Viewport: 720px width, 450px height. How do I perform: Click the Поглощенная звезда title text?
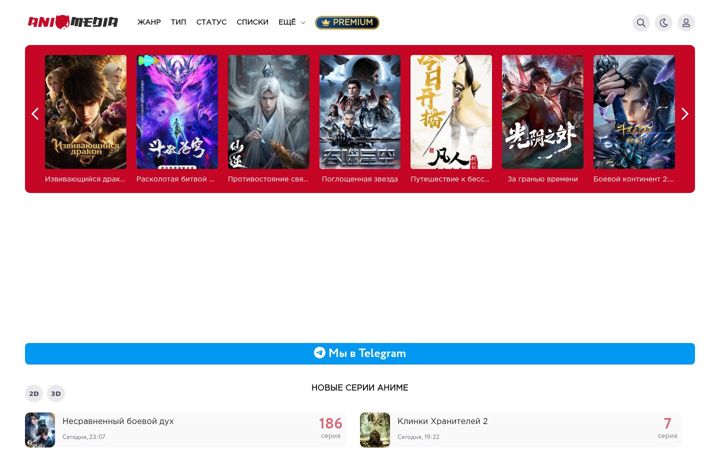(360, 179)
